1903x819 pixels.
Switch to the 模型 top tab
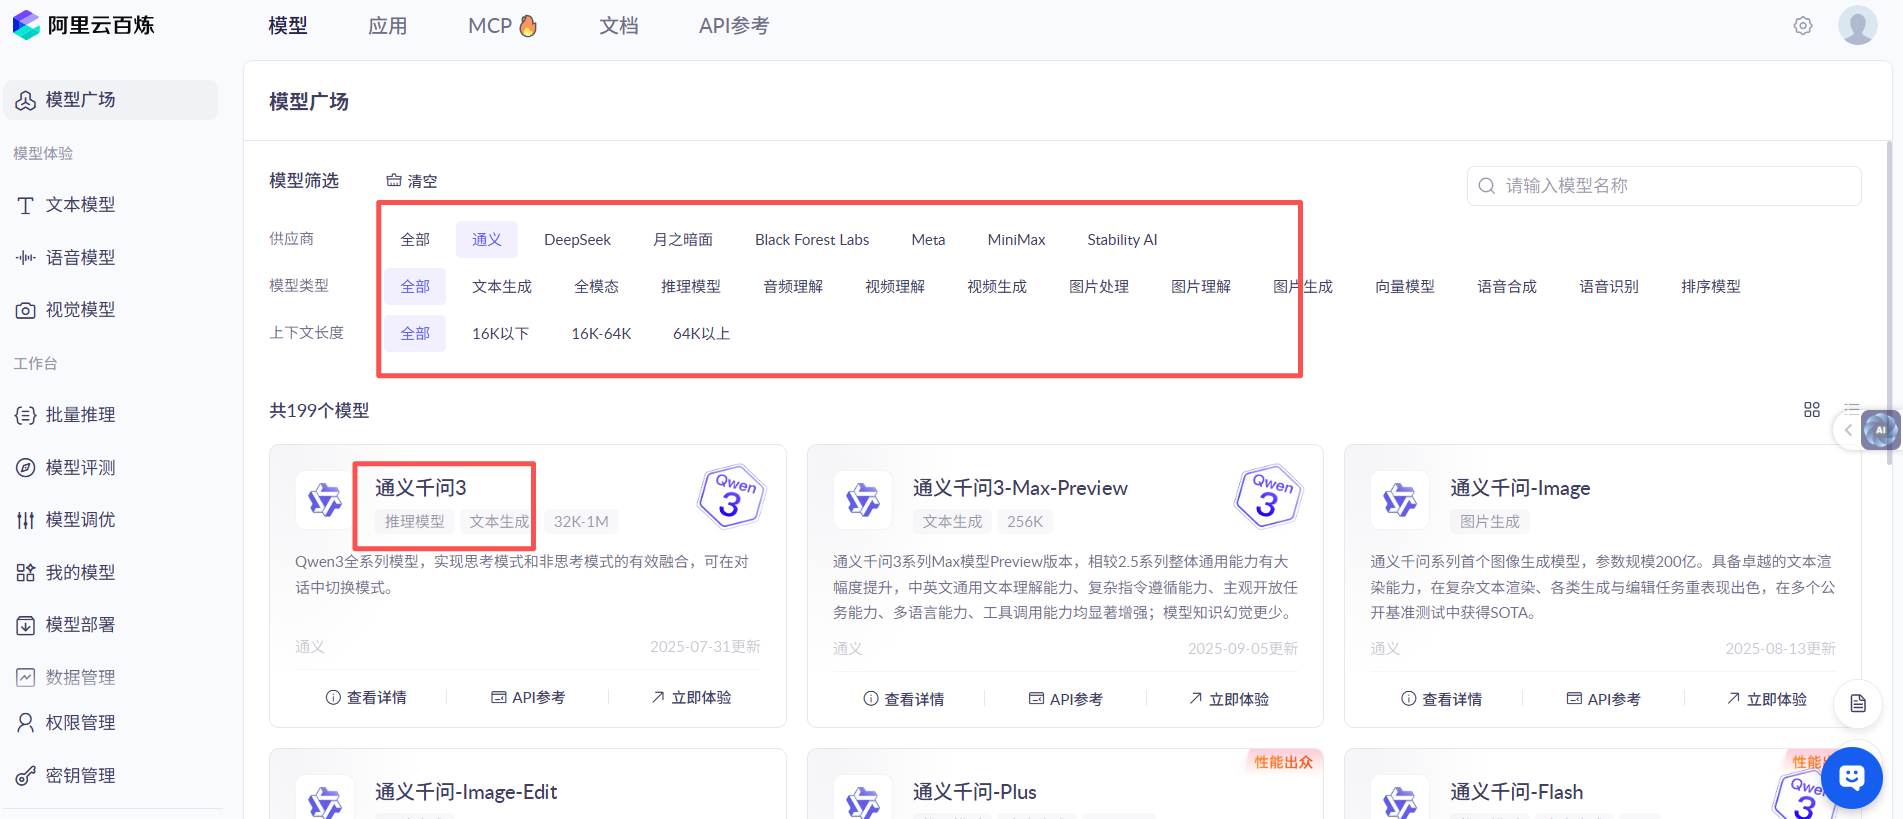(x=288, y=26)
